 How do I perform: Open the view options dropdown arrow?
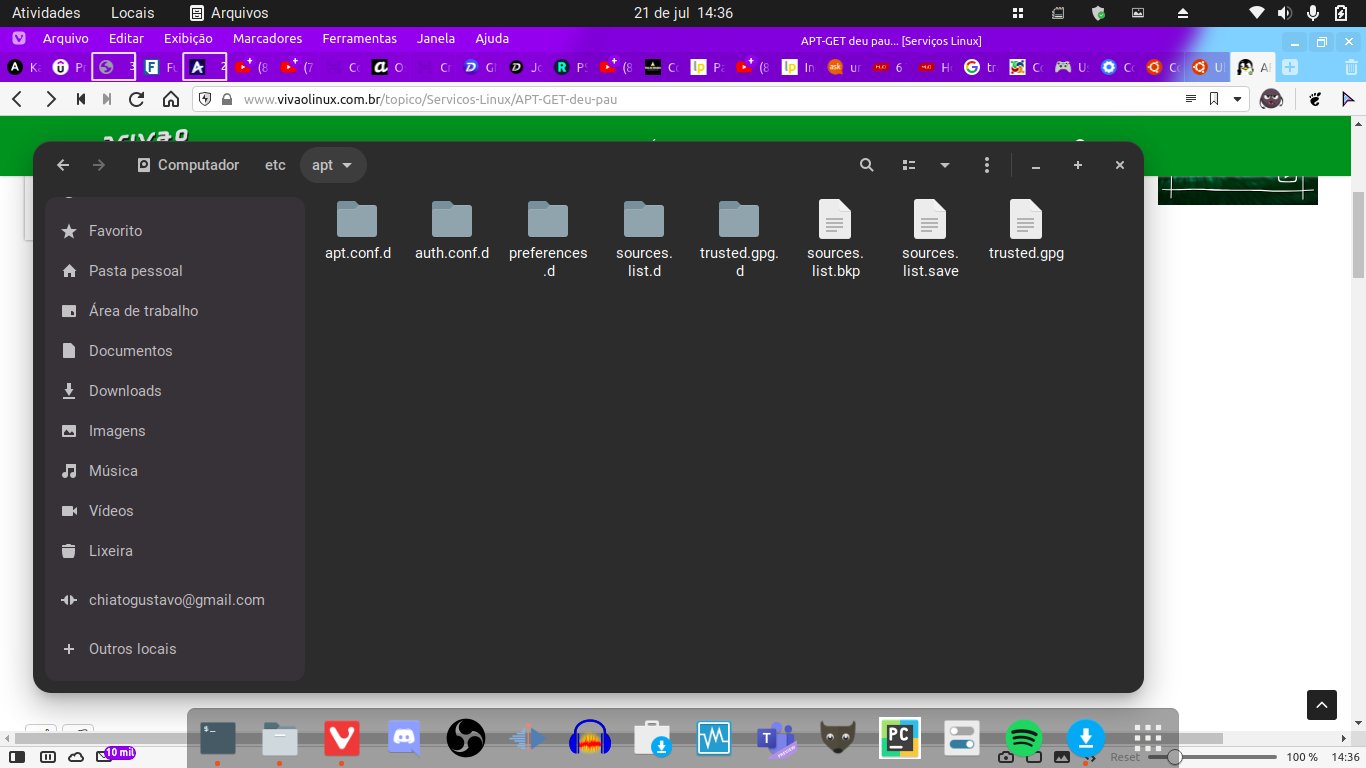944,165
